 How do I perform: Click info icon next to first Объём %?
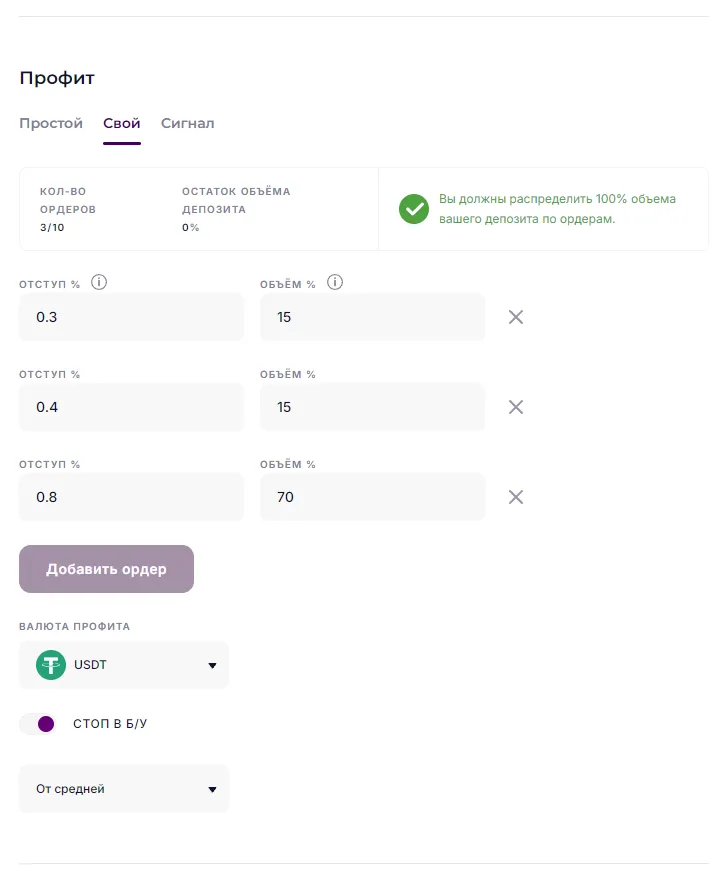pos(335,283)
